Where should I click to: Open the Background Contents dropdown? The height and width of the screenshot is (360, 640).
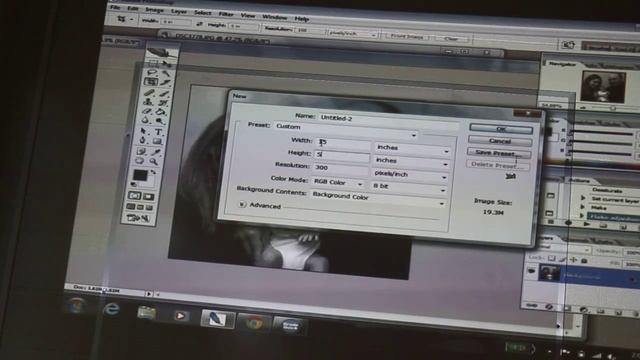(x=378, y=199)
